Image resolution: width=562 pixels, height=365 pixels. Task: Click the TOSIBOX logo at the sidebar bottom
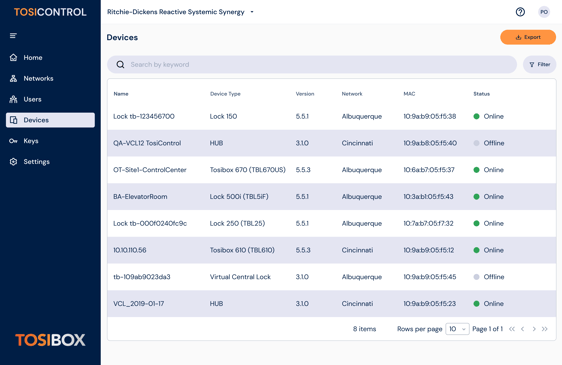50,340
